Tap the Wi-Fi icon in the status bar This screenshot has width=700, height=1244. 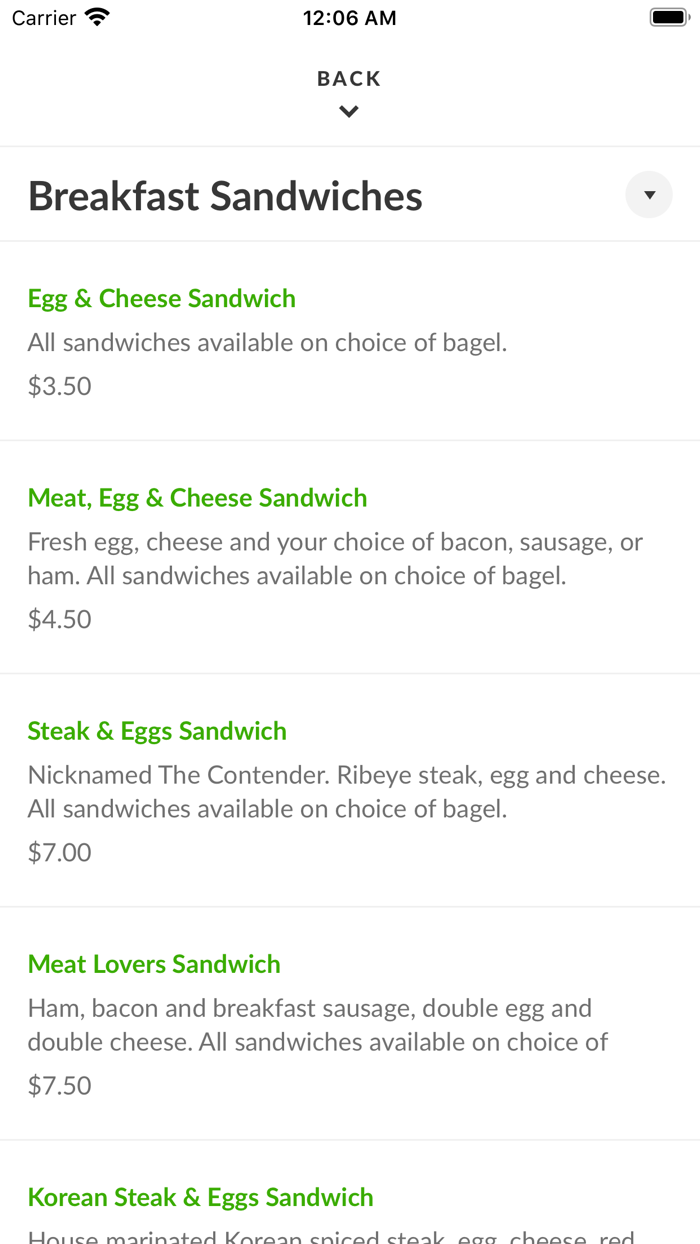click(x=95, y=17)
